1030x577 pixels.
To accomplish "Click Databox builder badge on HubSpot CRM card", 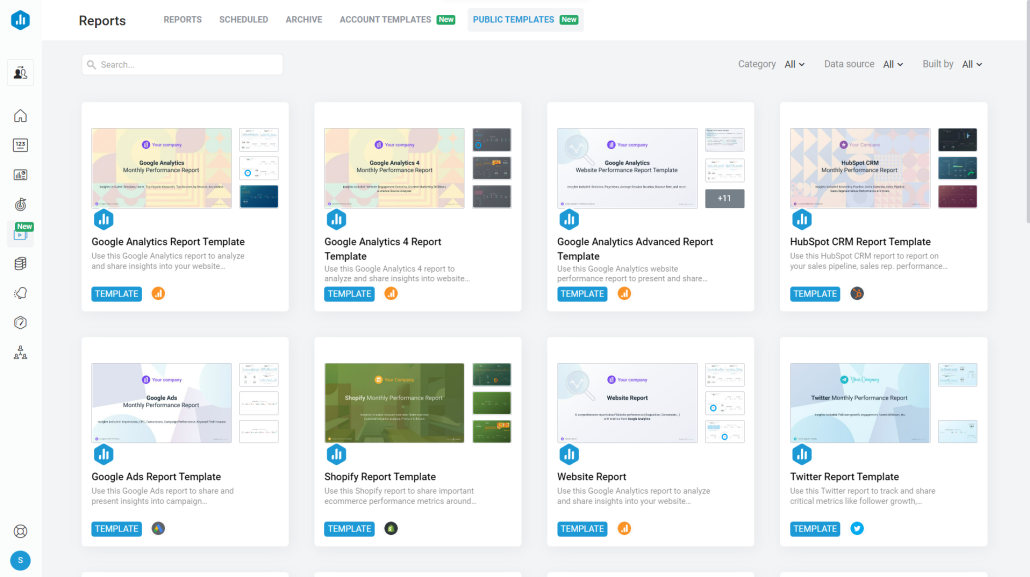I will 802,219.
